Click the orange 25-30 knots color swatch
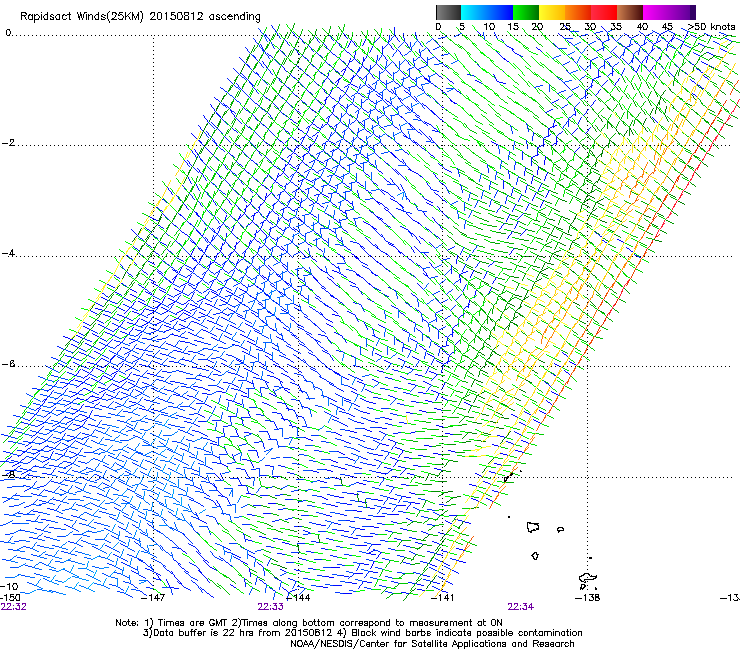Screen dimensions: 740x650 click(x=578, y=12)
